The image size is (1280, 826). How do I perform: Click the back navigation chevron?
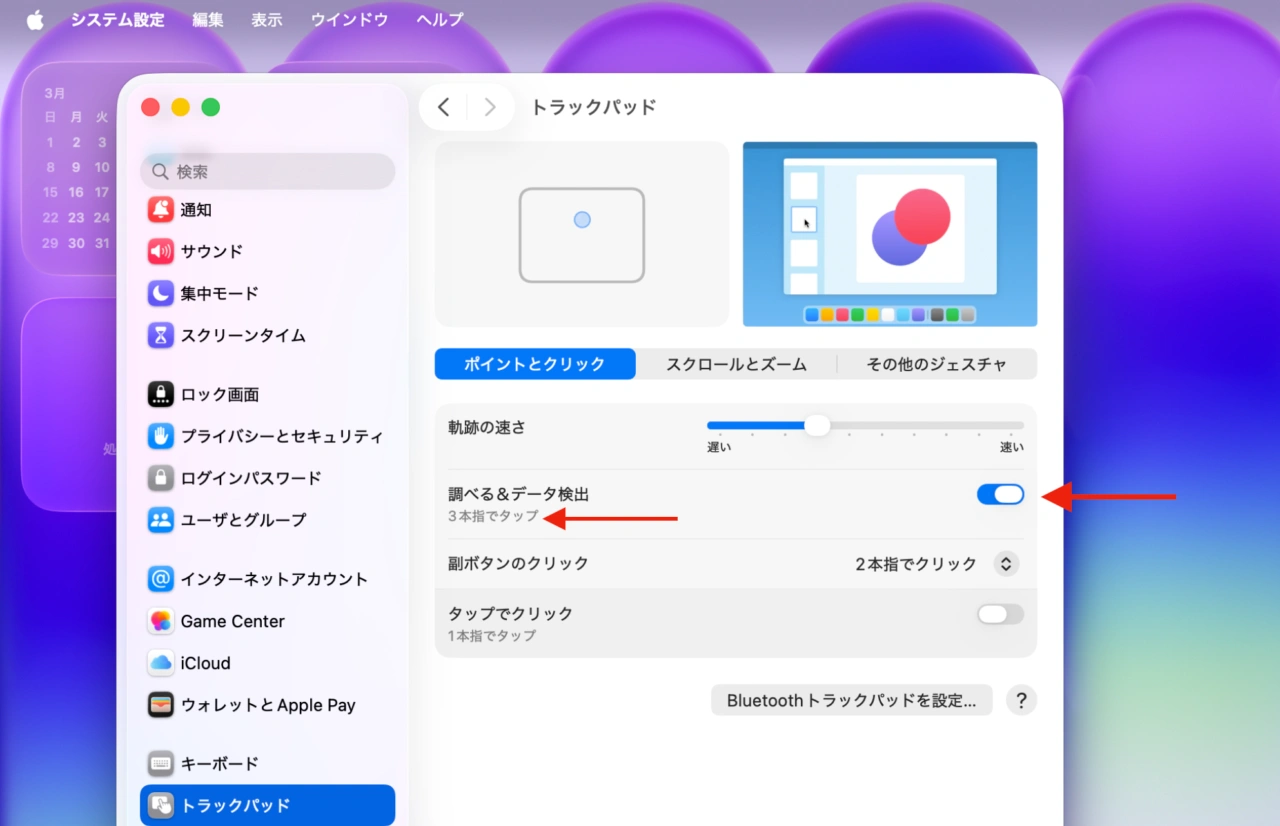pos(444,107)
